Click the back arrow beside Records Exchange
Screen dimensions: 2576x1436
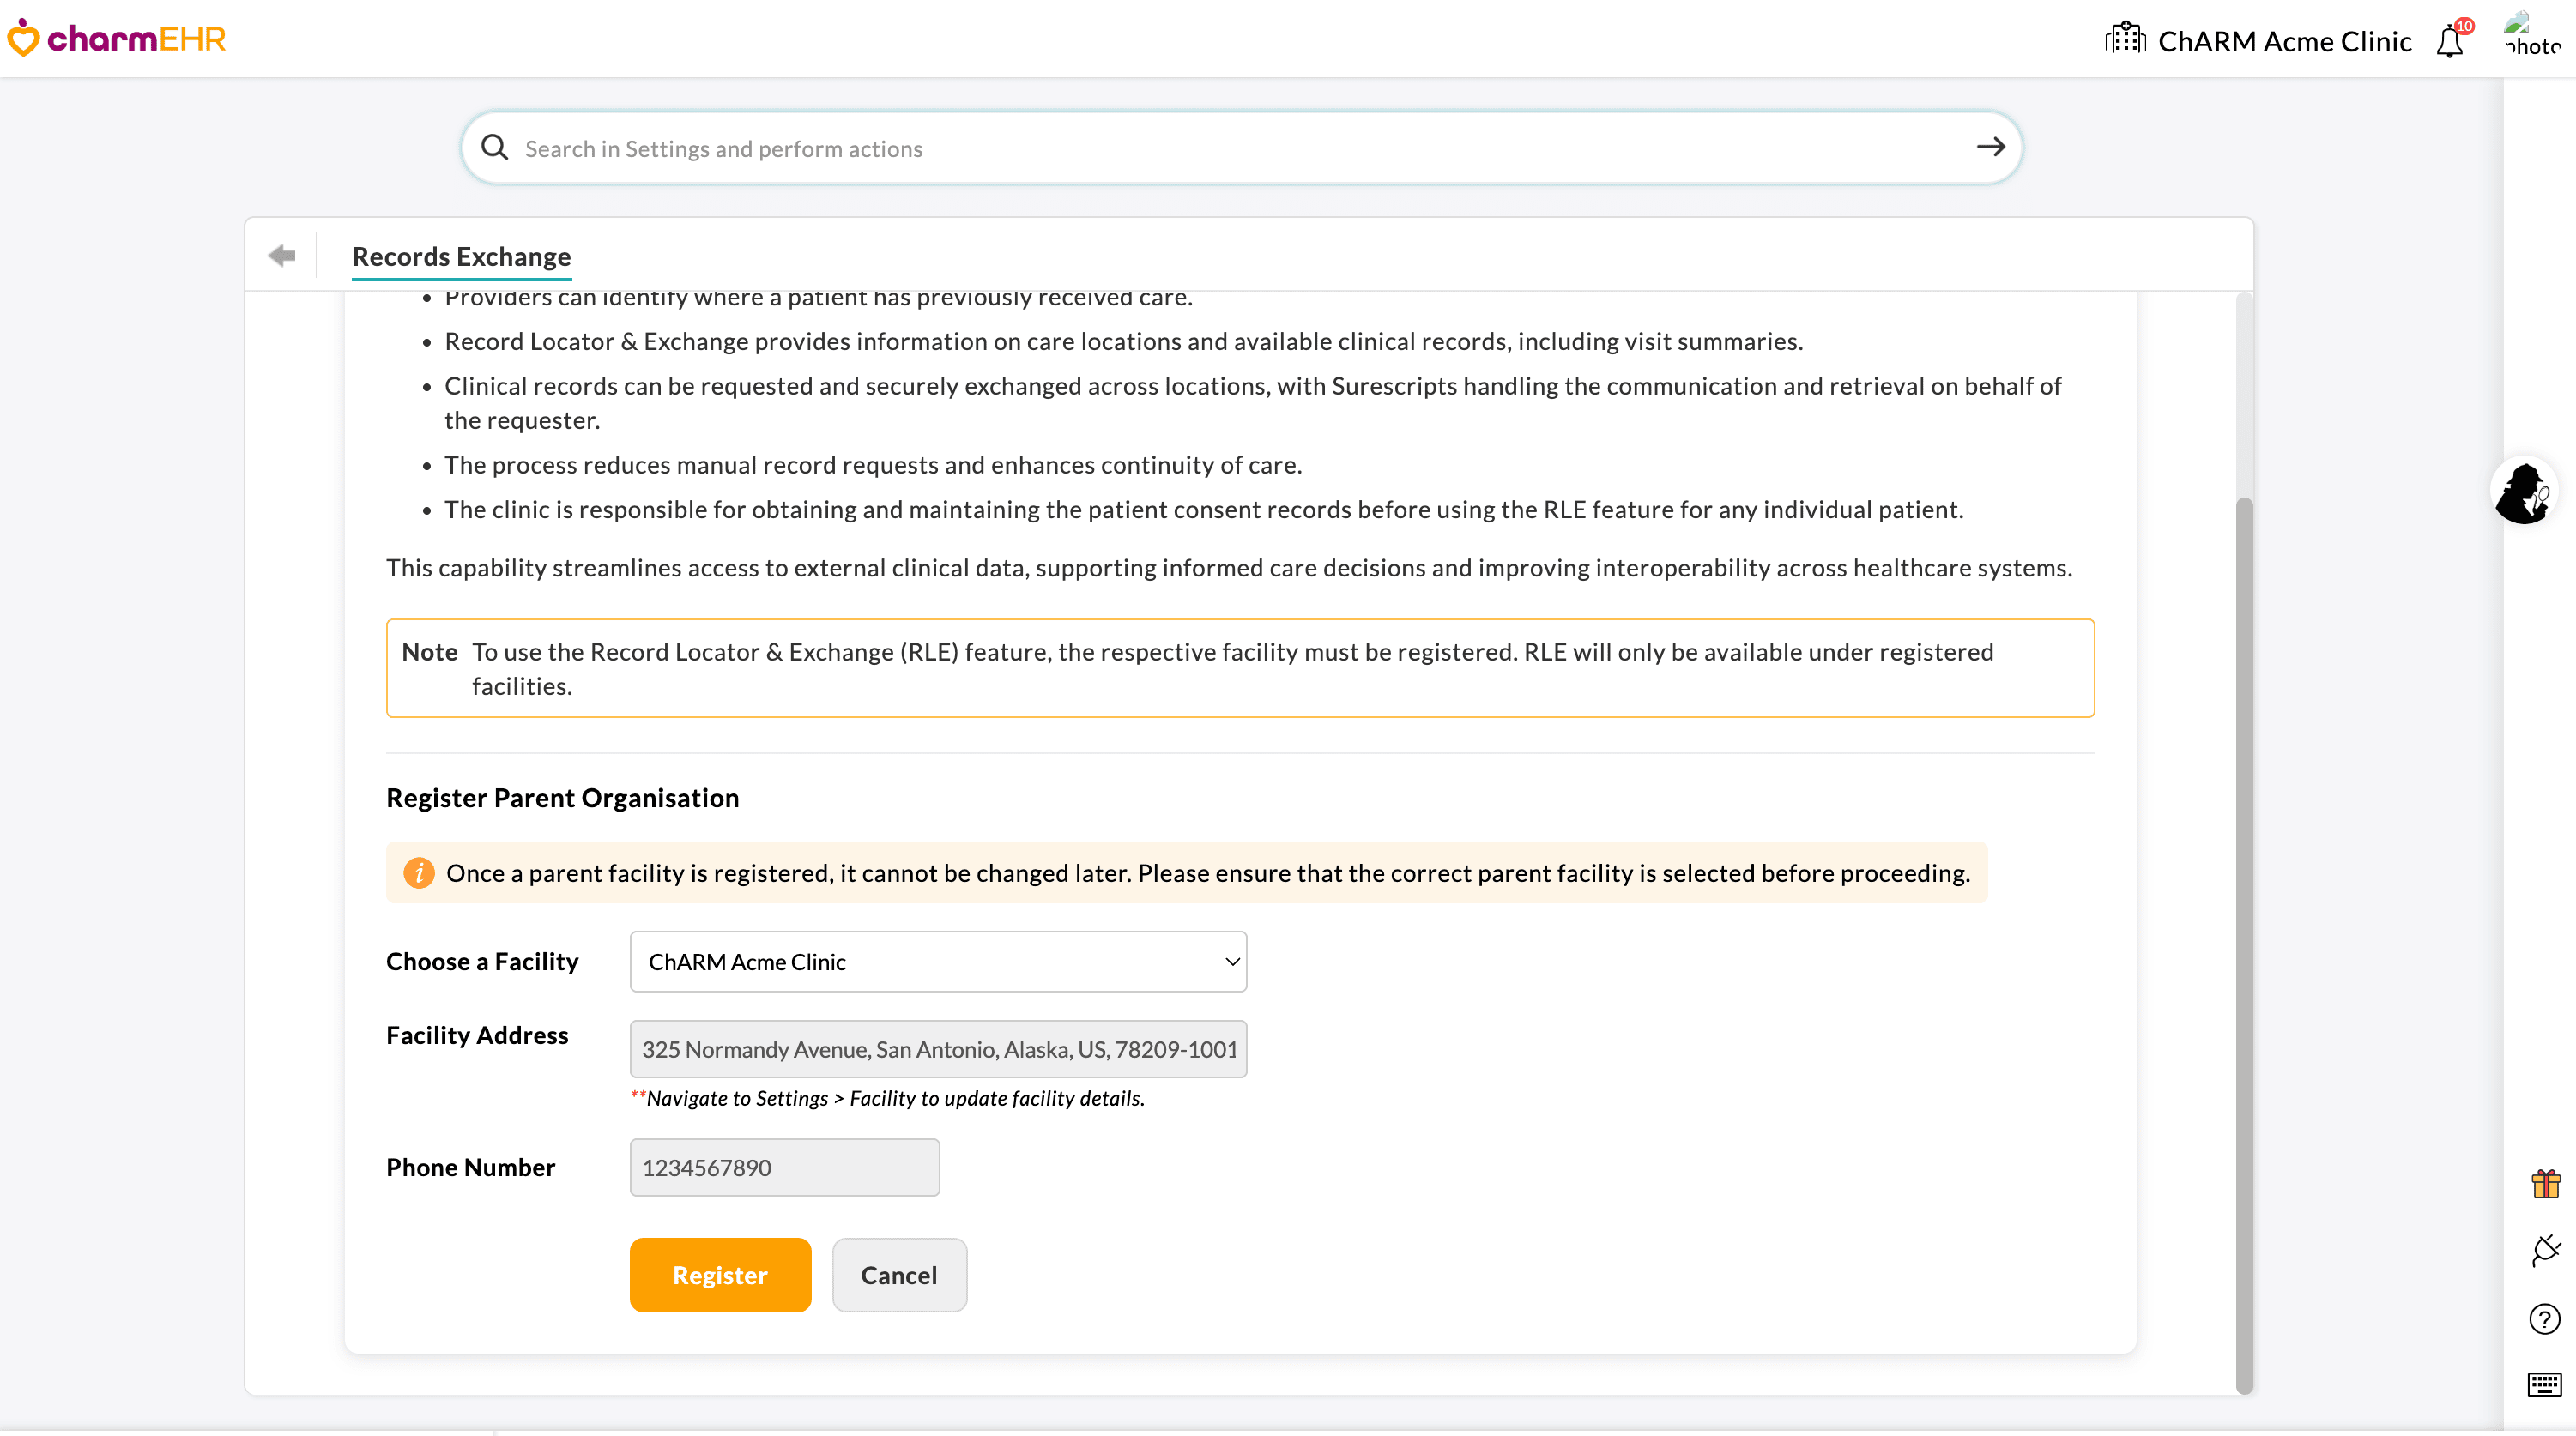point(281,255)
